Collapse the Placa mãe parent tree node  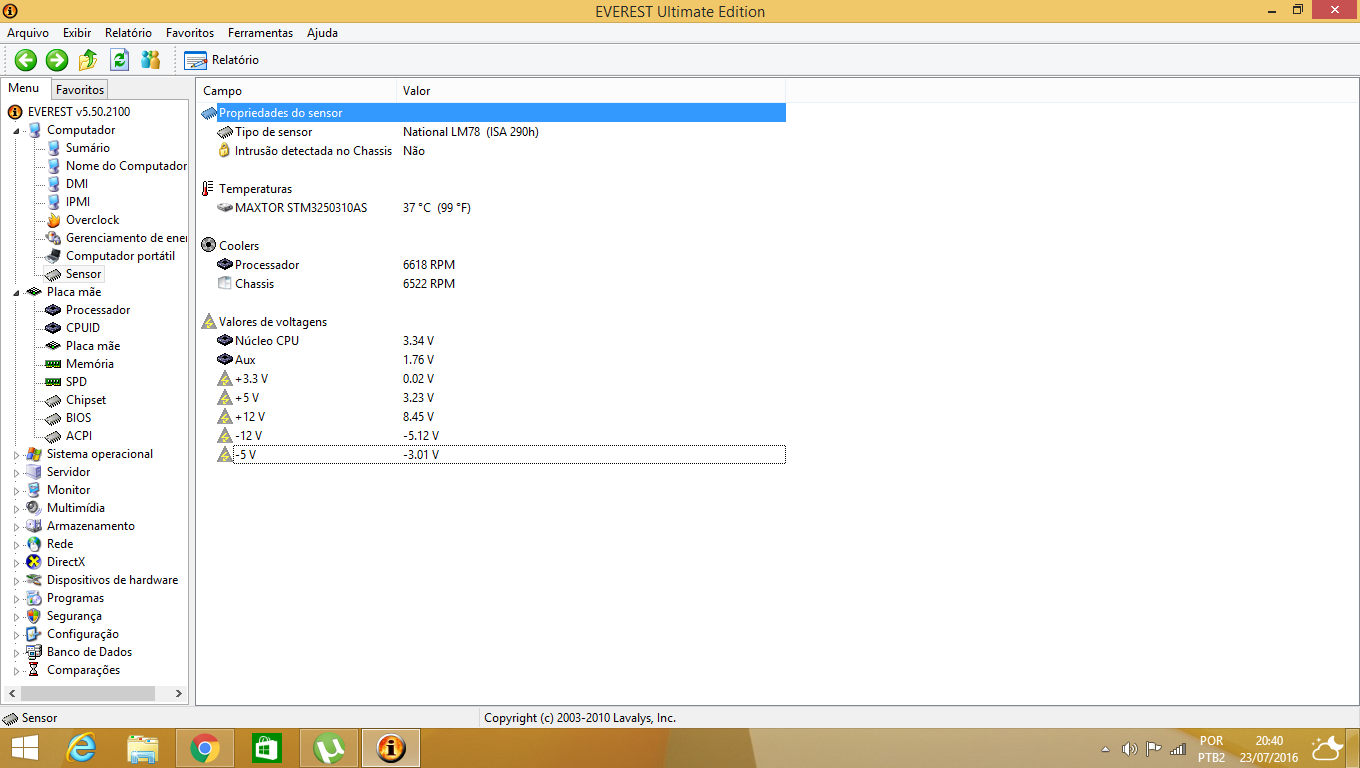tap(17, 292)
